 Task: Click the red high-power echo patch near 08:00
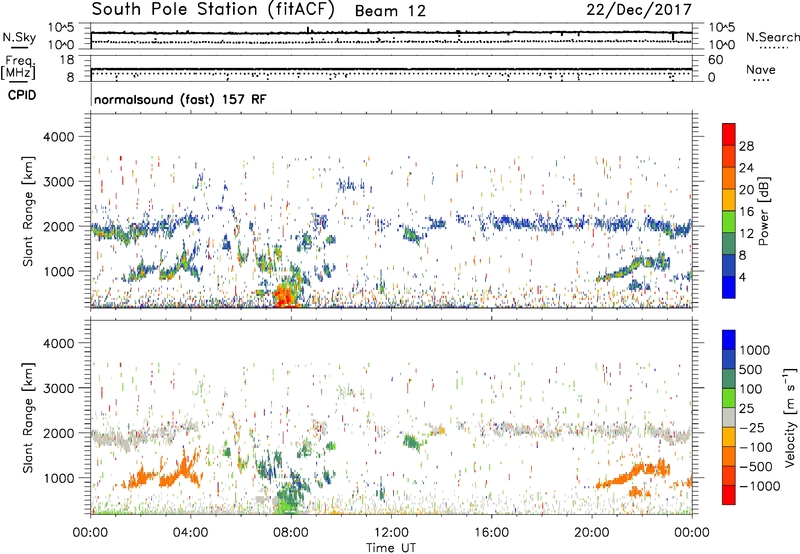click(285, 296)
